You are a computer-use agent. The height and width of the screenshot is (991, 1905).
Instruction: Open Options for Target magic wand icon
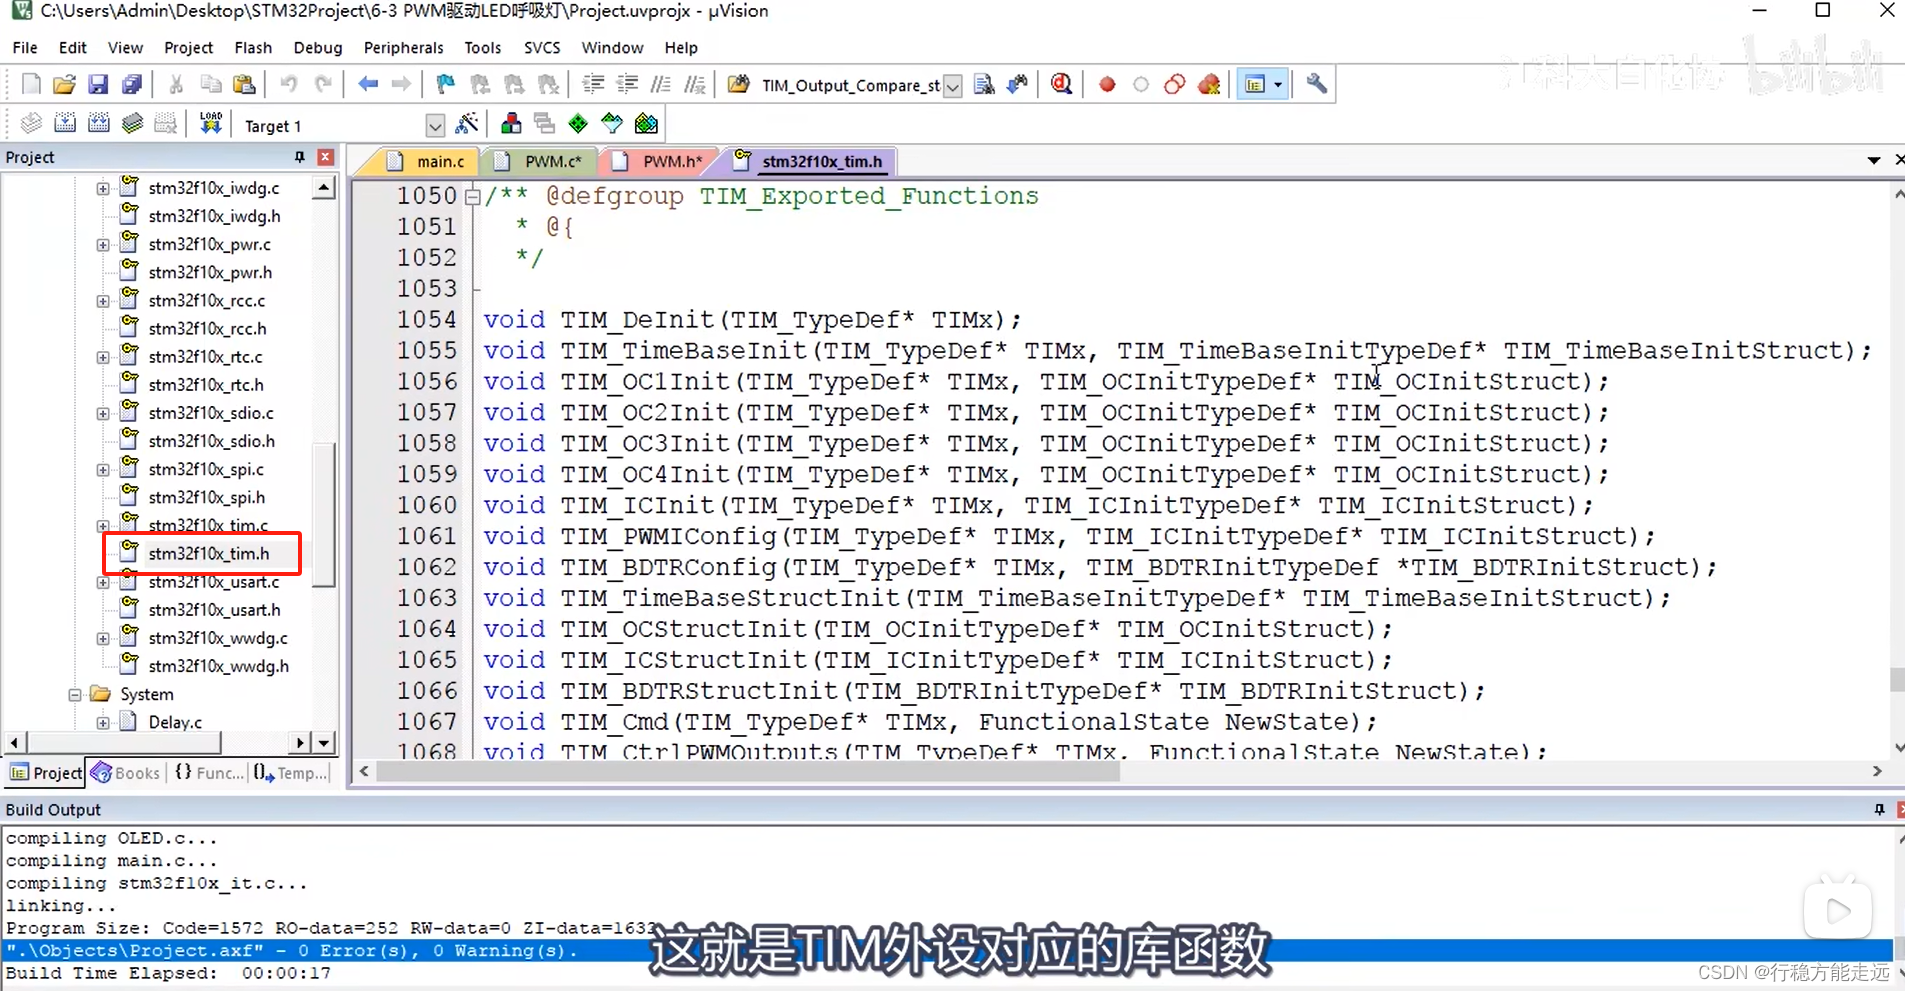[x=467, y=124]
